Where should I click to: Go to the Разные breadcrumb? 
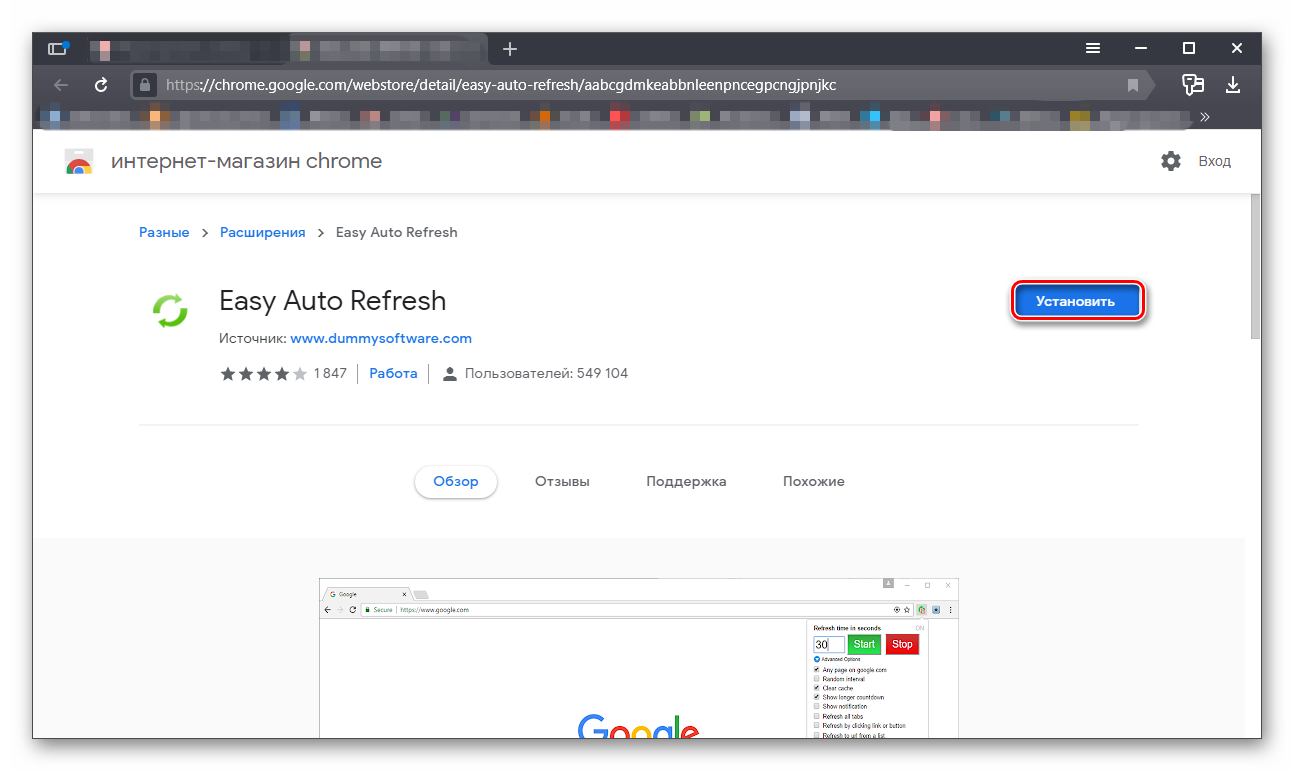click(x=164, y=232)
